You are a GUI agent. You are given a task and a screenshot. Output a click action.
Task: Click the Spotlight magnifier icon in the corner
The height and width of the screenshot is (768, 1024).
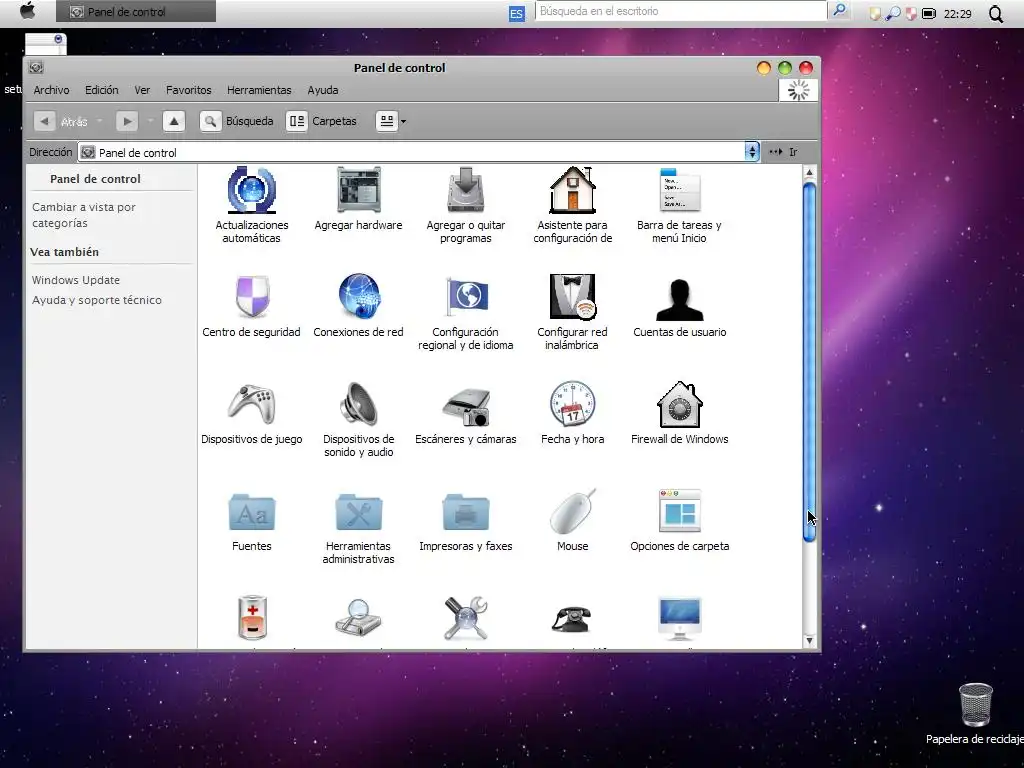[995, 13]
